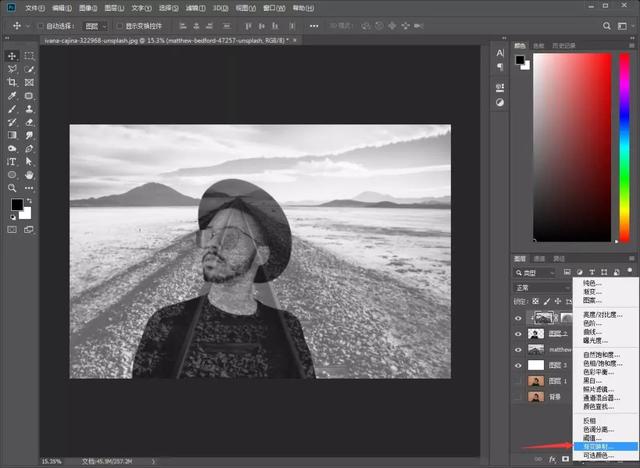Select the Brush tool
640x468 pixels.
point(12,109)
